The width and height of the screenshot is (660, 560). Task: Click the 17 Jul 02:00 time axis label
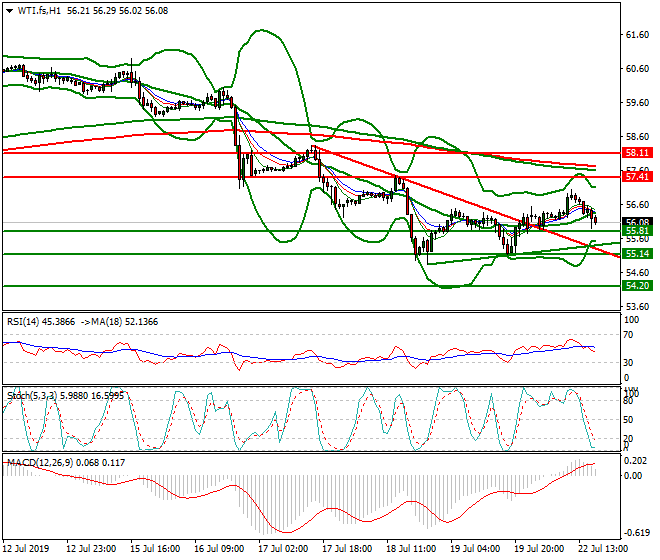coord(283,549)
